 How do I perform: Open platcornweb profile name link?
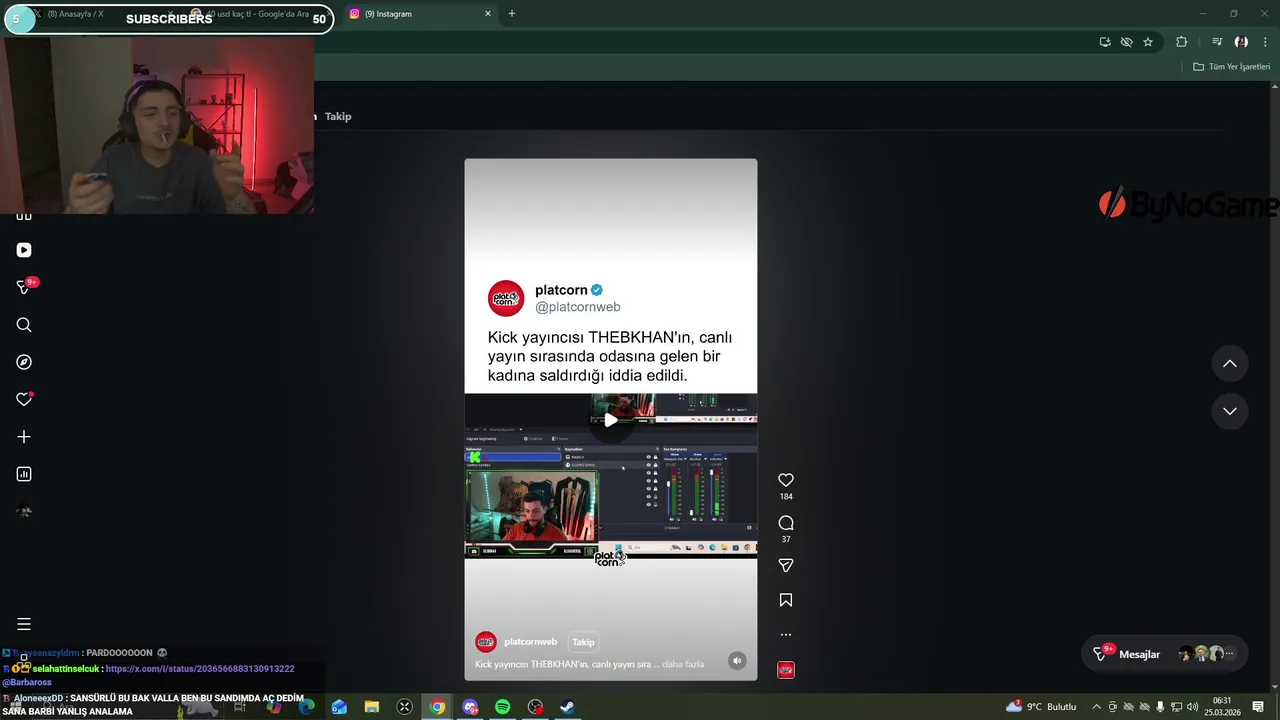coord(530,642)
